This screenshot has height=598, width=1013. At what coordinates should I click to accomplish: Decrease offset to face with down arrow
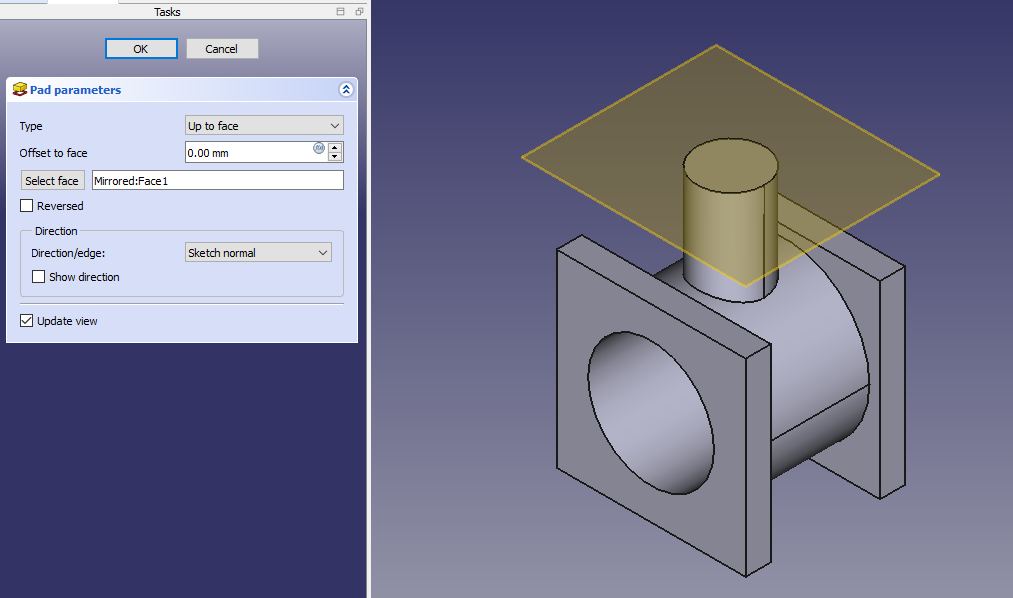point(335,157)
